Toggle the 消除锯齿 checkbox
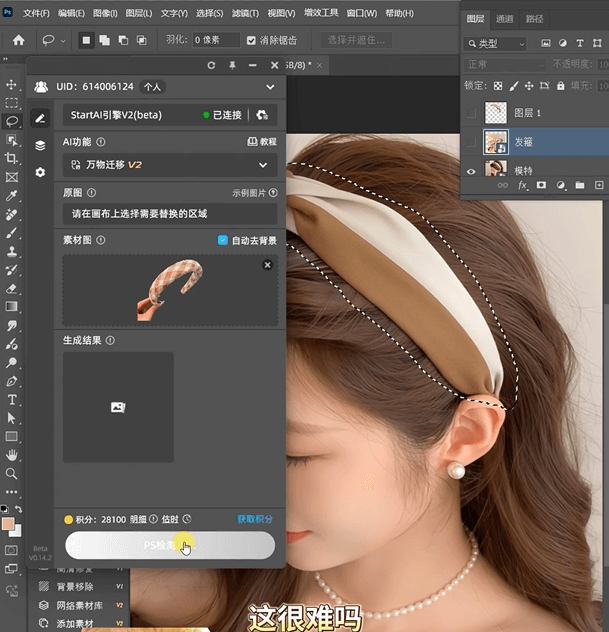 click(251, 40)
